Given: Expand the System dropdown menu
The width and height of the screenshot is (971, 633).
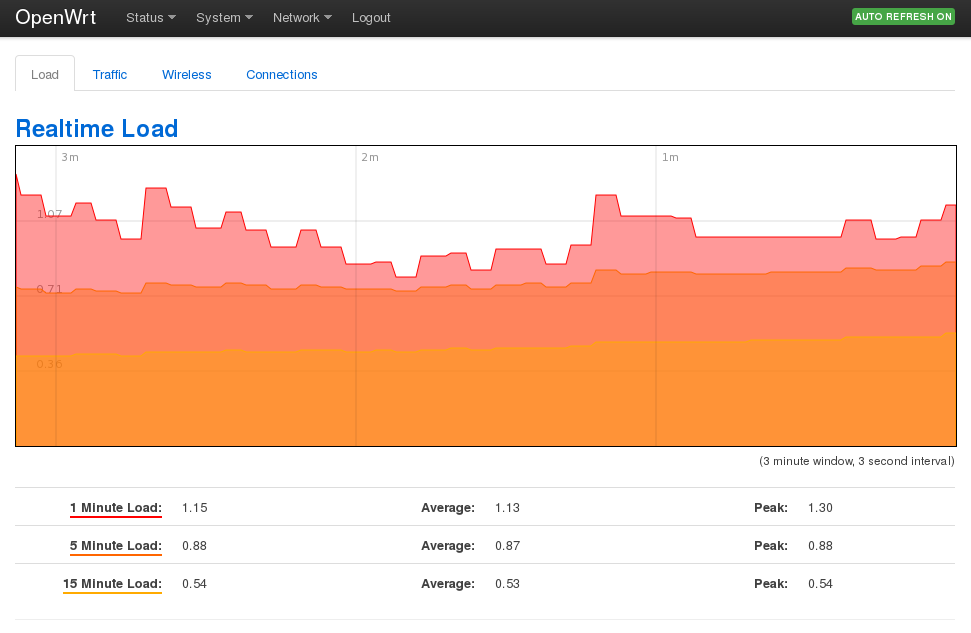Looking at the screenshot, I should point(224,18).
